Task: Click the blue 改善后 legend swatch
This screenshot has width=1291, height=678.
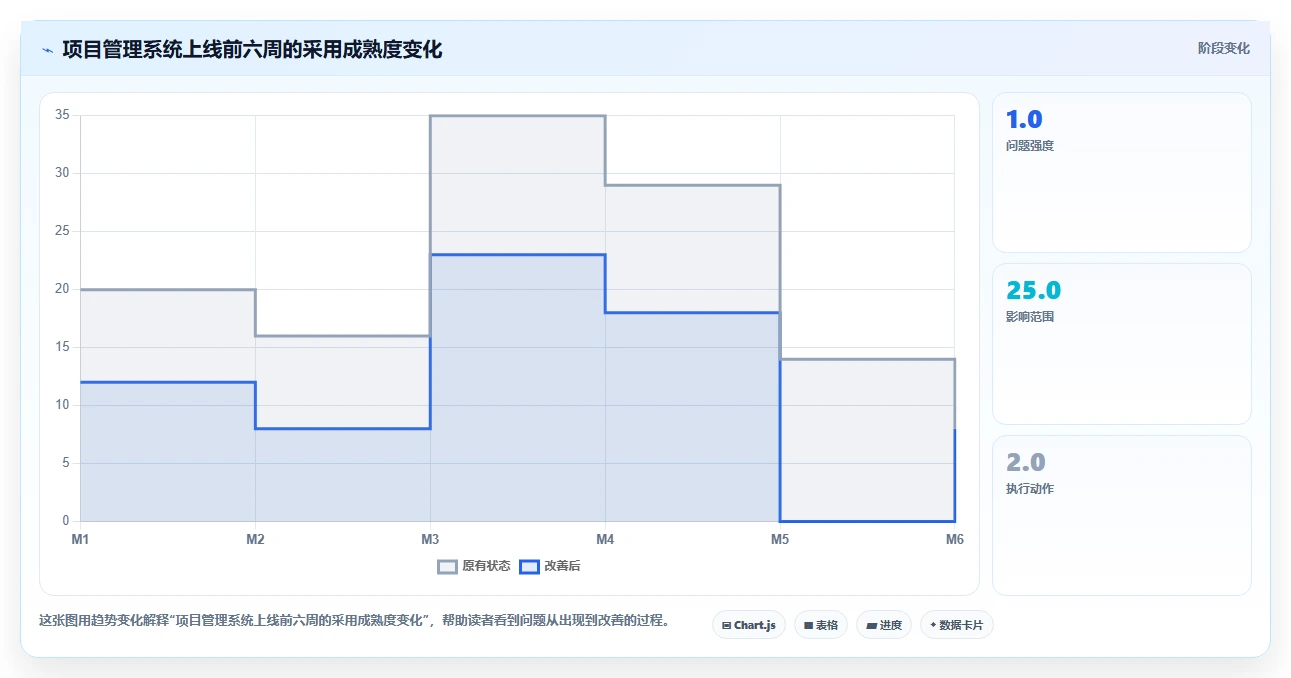Action: click(x=529, y=567)
